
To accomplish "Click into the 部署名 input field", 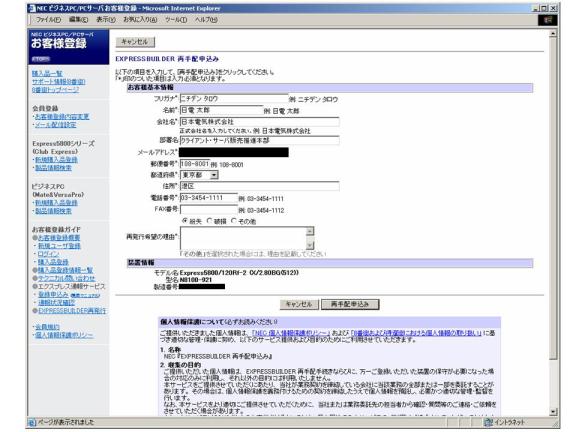I will pyautogui.click(x=259, y=140).
